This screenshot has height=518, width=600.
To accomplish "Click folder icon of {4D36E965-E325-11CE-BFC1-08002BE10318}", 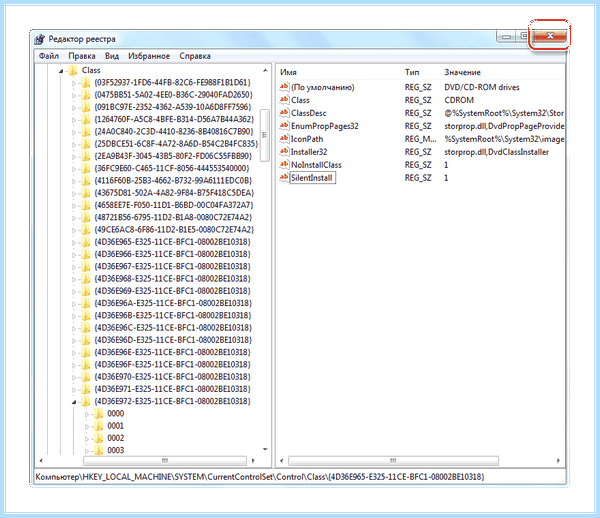I will click(86, 242).
